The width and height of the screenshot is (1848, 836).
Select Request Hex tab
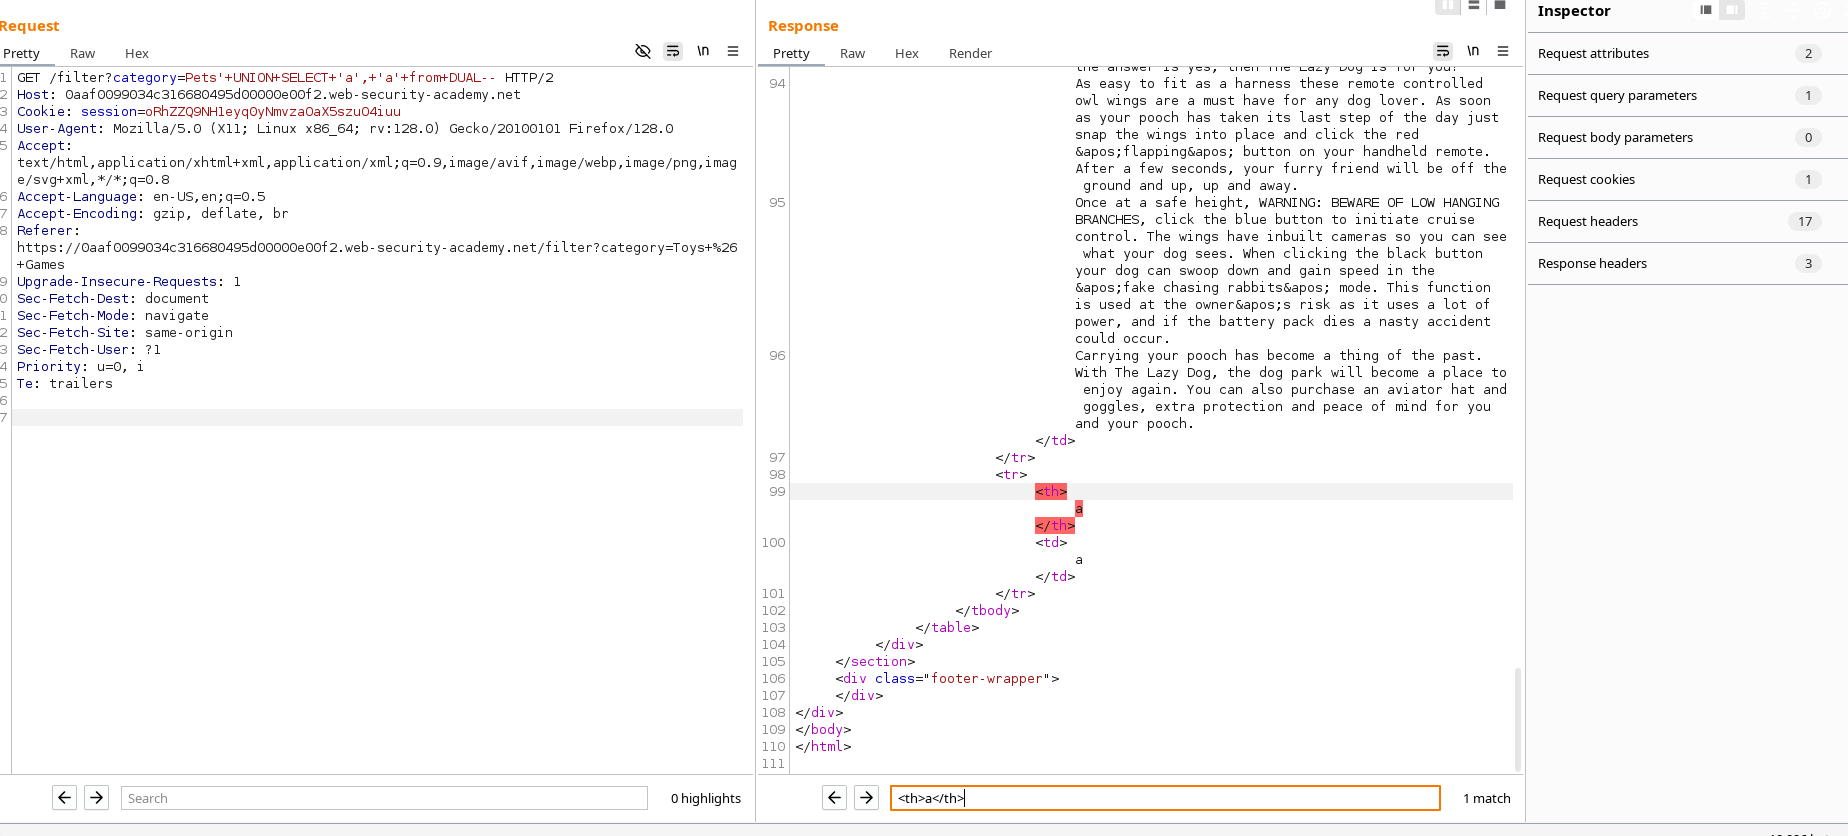(137, 53)
